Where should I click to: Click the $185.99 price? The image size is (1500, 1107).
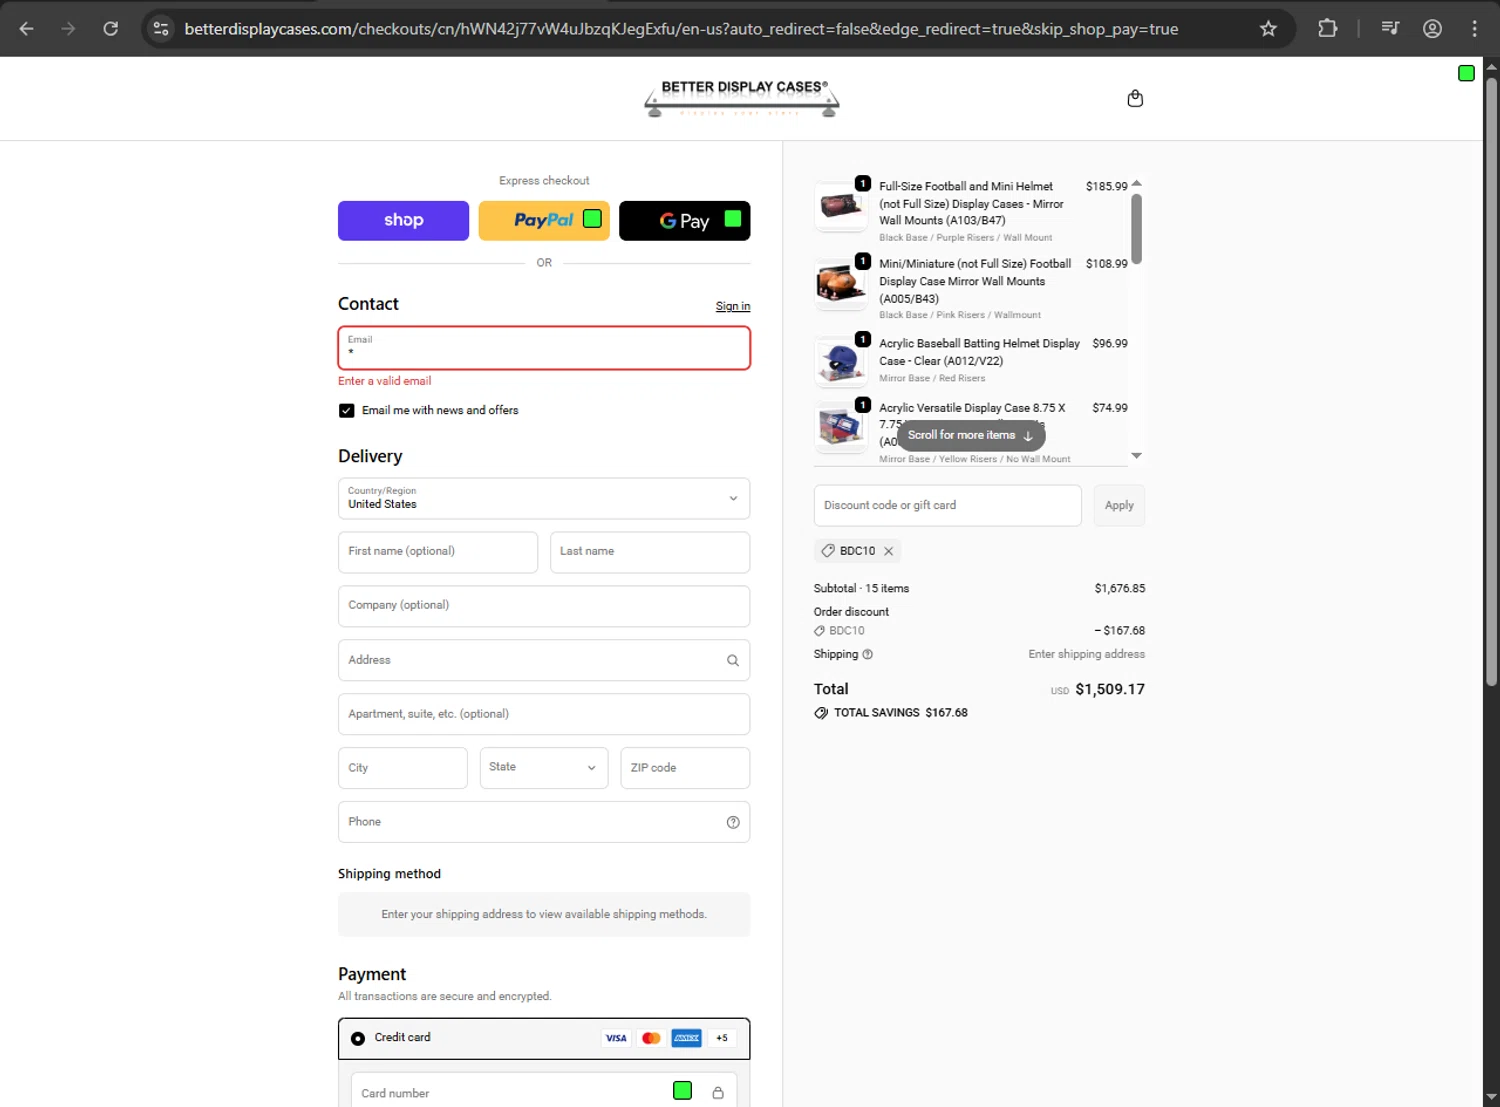[x=1106, y=187]
